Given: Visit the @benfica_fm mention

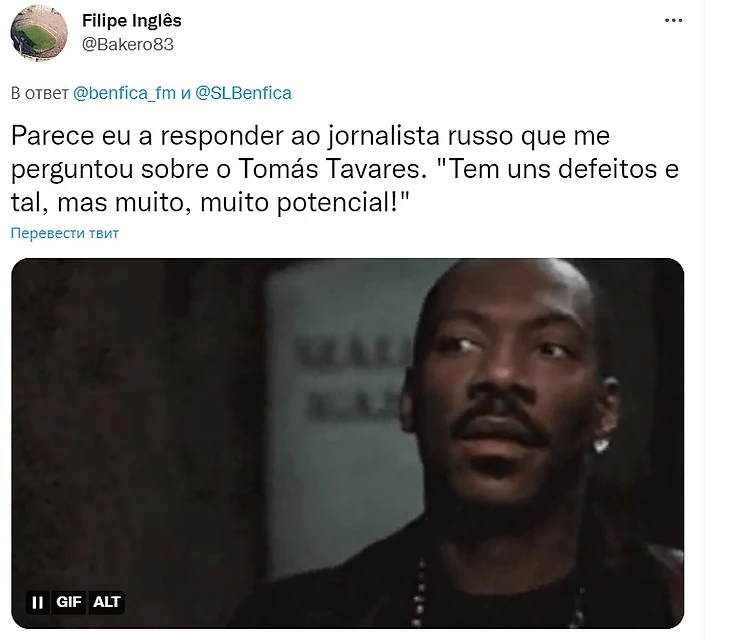Looking at the screenshot, I should pyautogui.click(x=124, y=93).
